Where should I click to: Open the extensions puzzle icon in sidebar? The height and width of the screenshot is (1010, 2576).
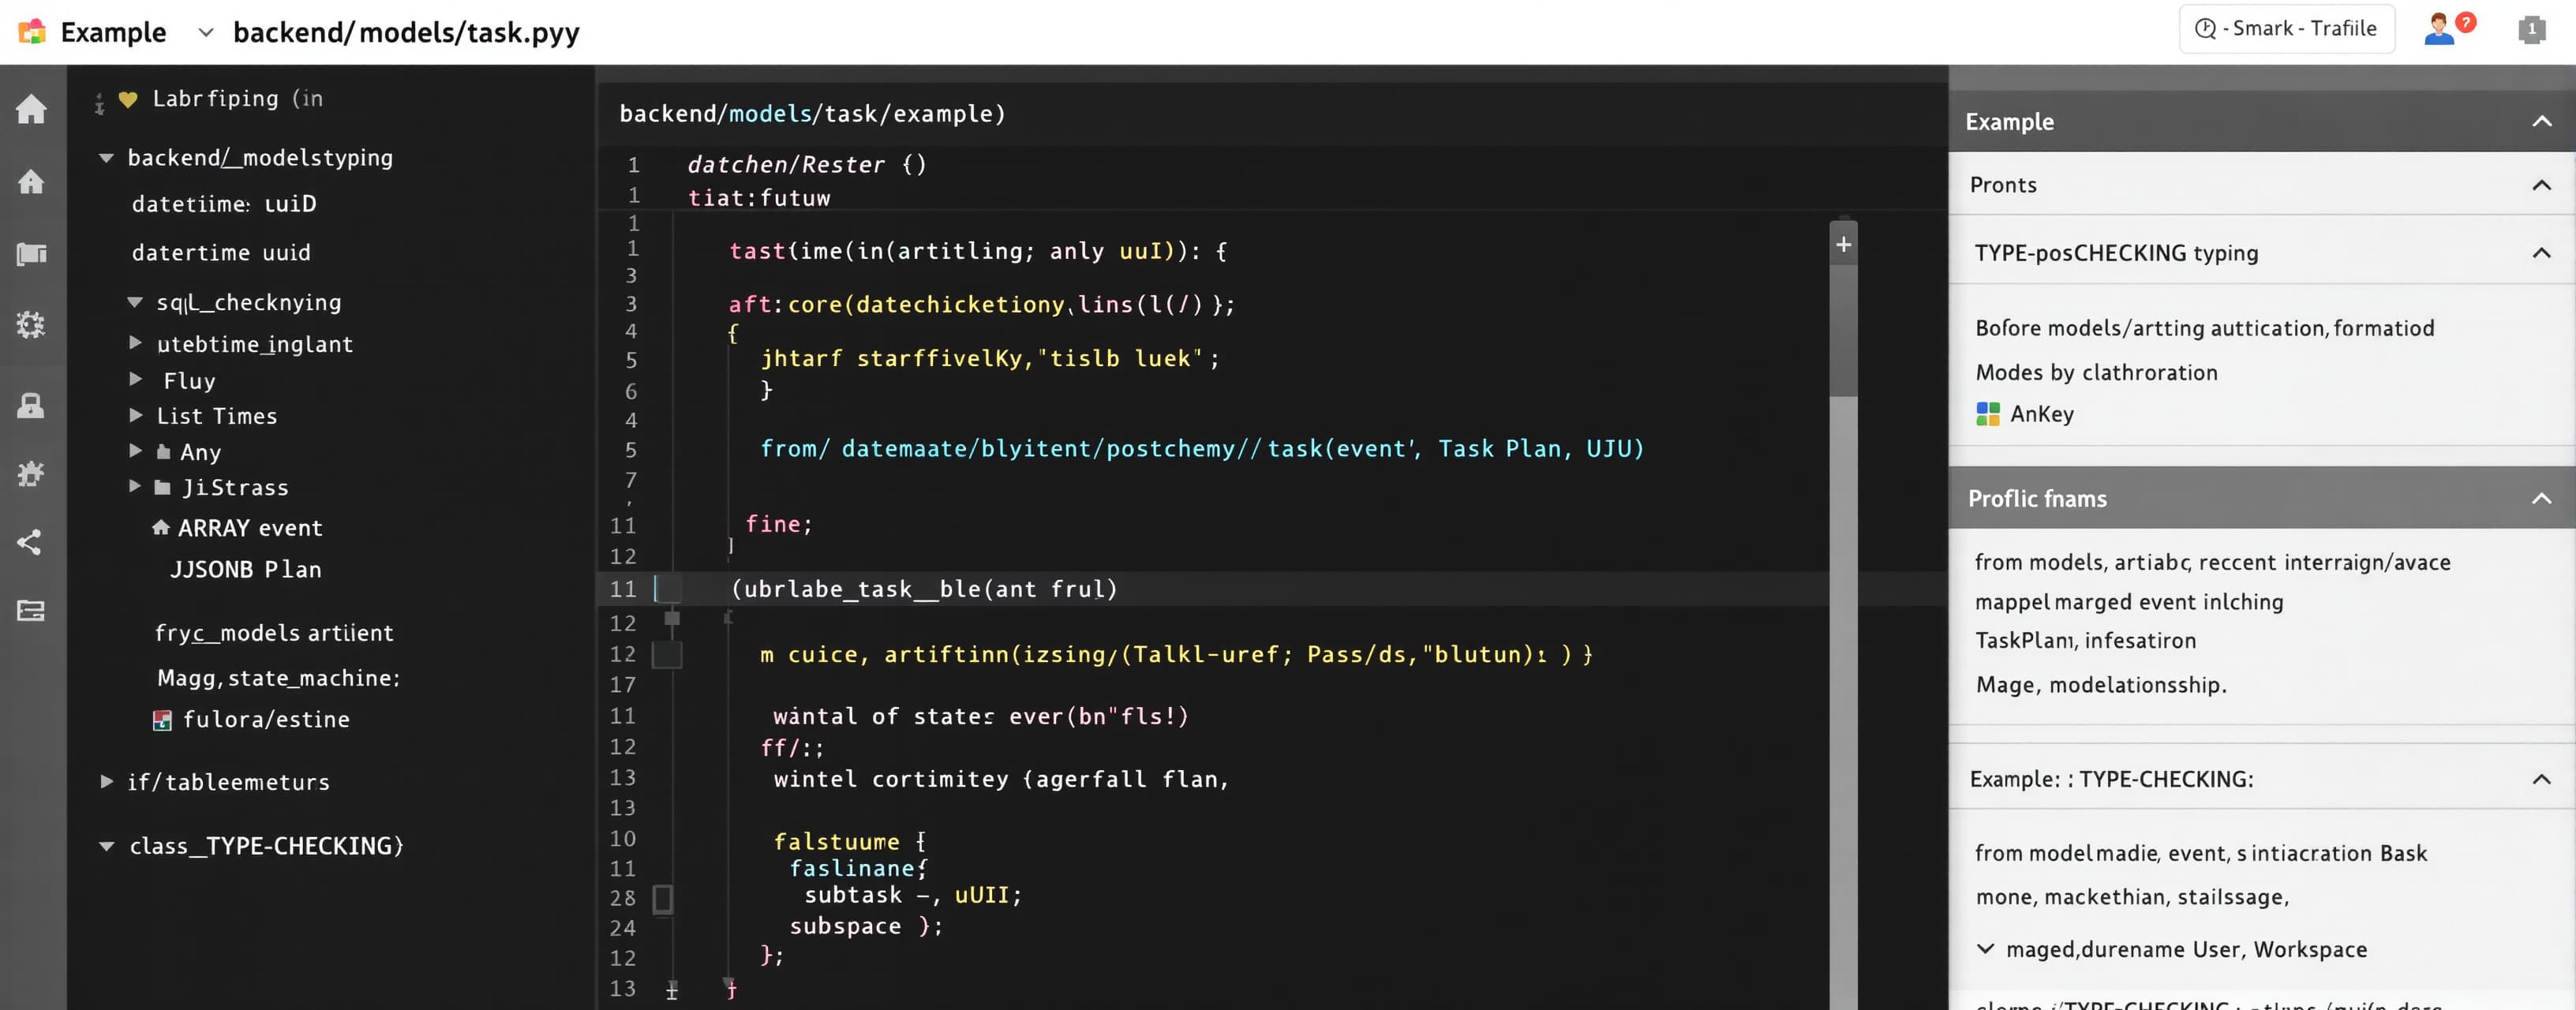tap(31, 473)
